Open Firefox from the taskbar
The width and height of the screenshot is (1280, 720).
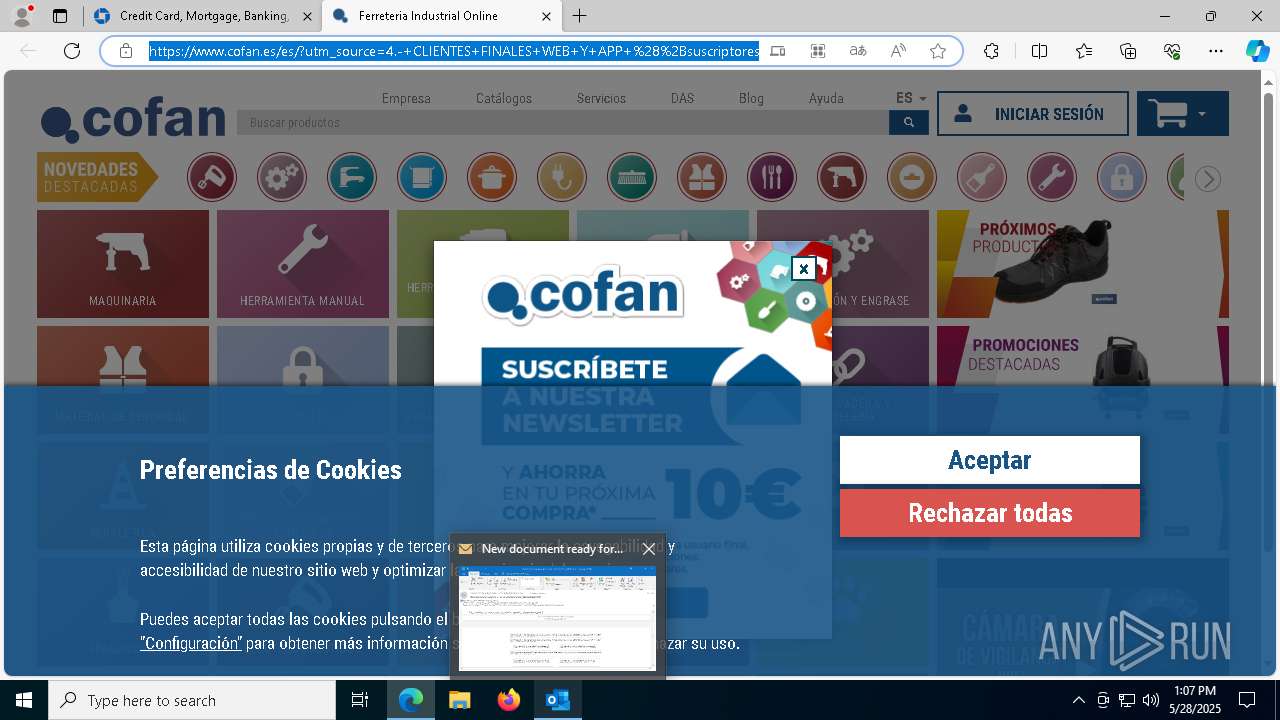(x=509, y=700)
